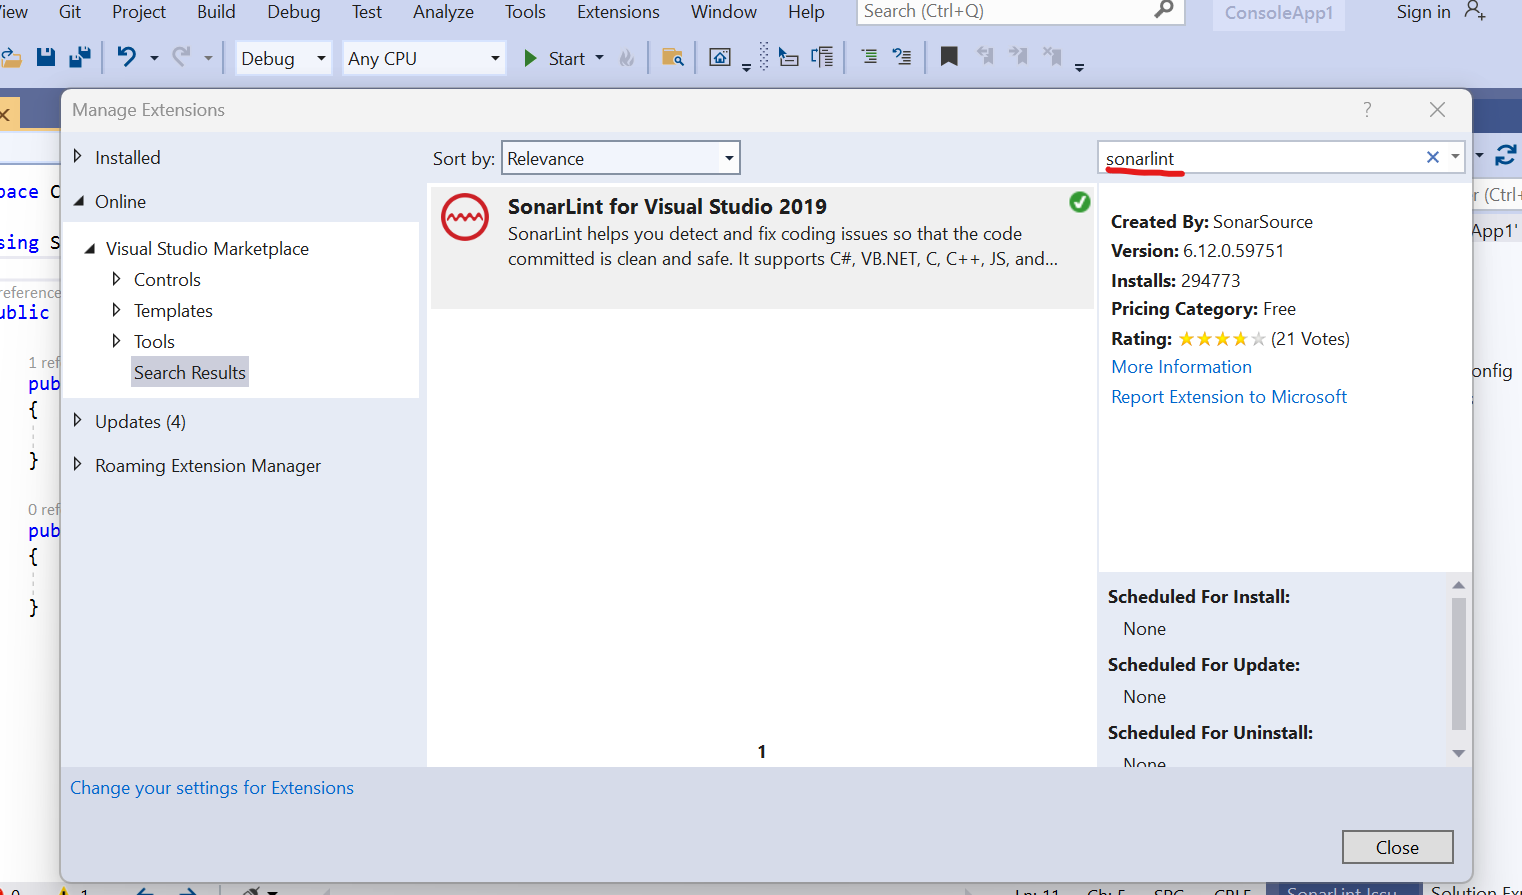Open the Test menu
1522x895 pixels.
click(x=367, y=12)
